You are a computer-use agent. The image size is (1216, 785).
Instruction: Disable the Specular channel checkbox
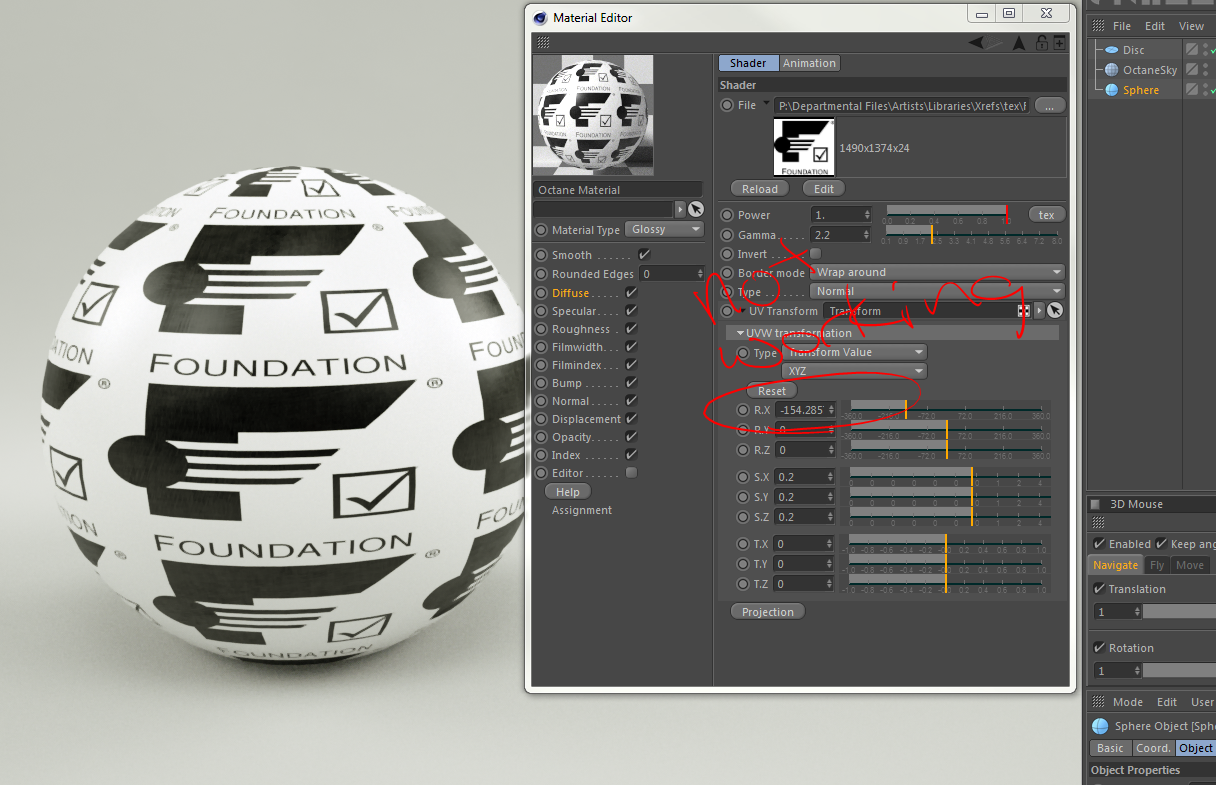[631, 311]
